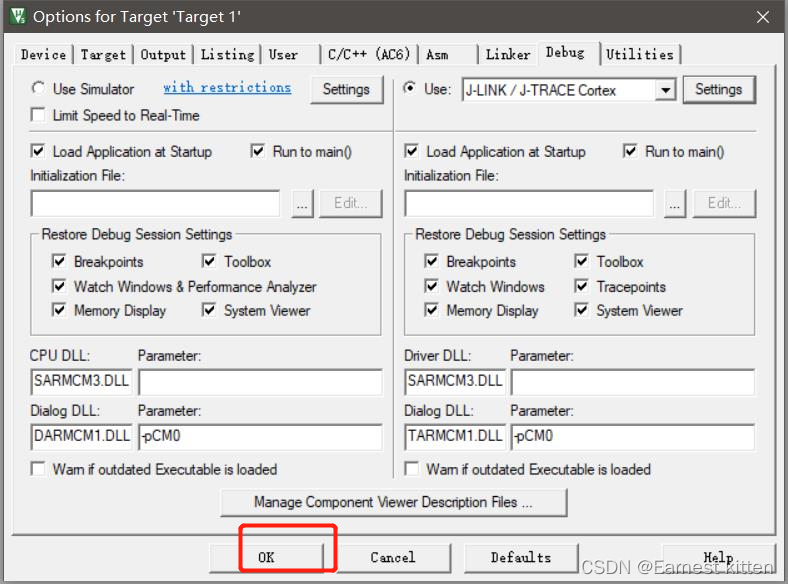Open J-LINK debugger Settings button
Screen dimensions: 788x584
tap(719, 89)
